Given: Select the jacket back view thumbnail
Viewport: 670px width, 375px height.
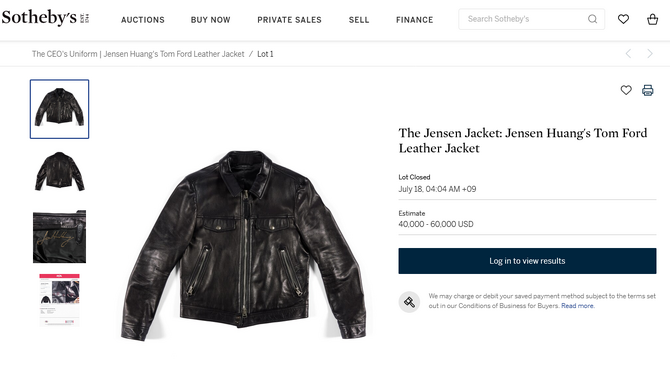Looking at the screenshot, I should [x=59, y=172].
